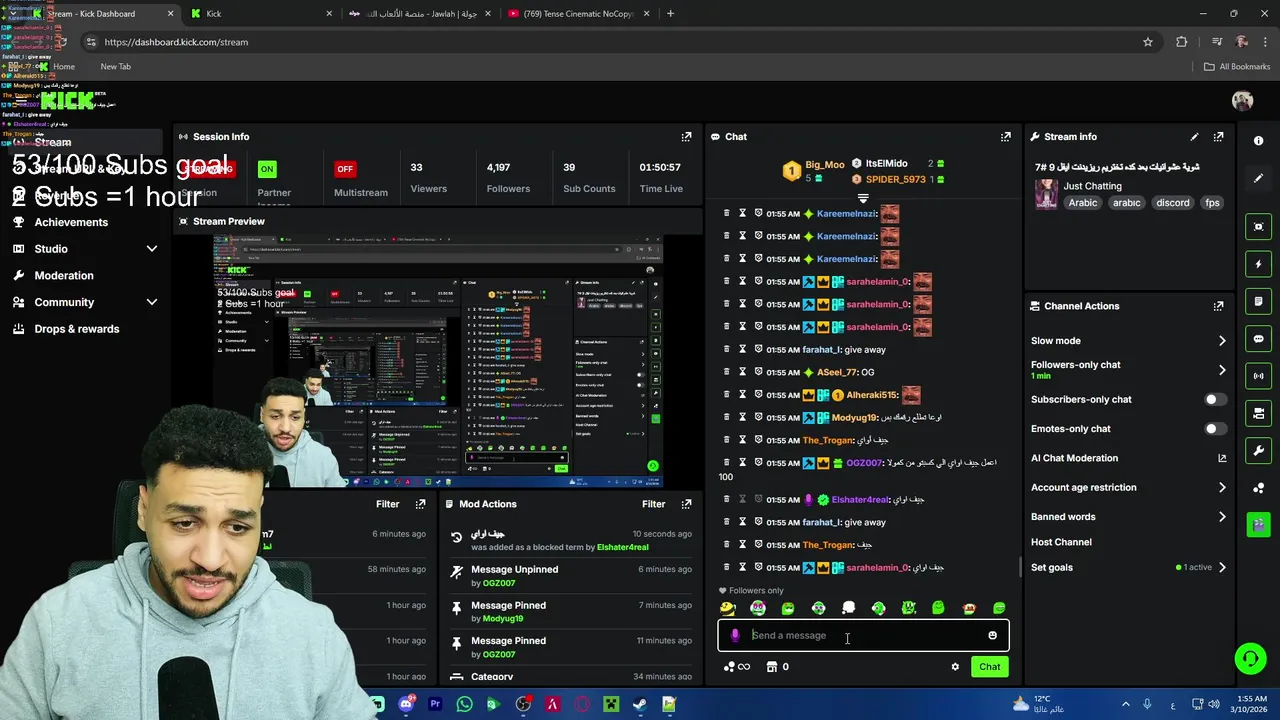Expand Slow mode options
Screen dimensions: 1280x720
tap(1222, 341)
